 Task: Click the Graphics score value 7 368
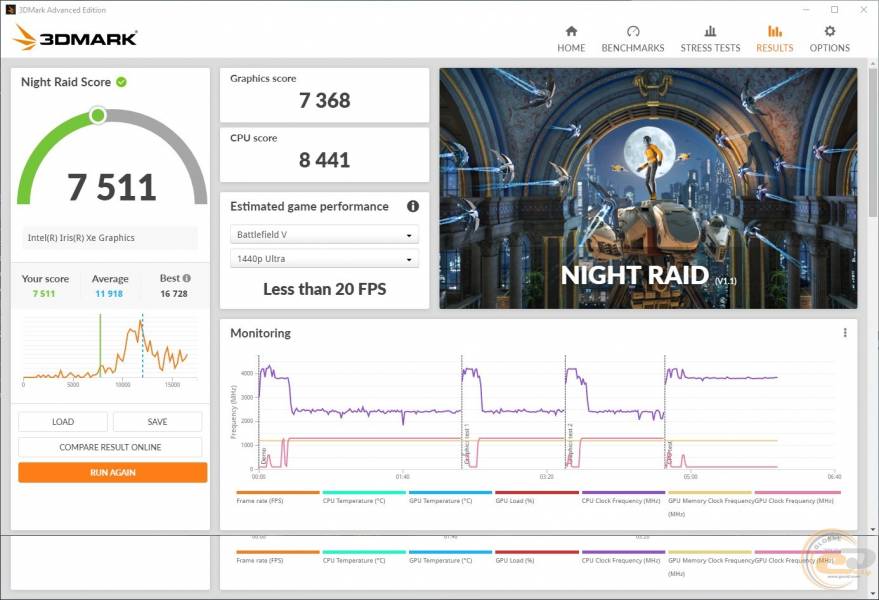click(x=325, y=100)
